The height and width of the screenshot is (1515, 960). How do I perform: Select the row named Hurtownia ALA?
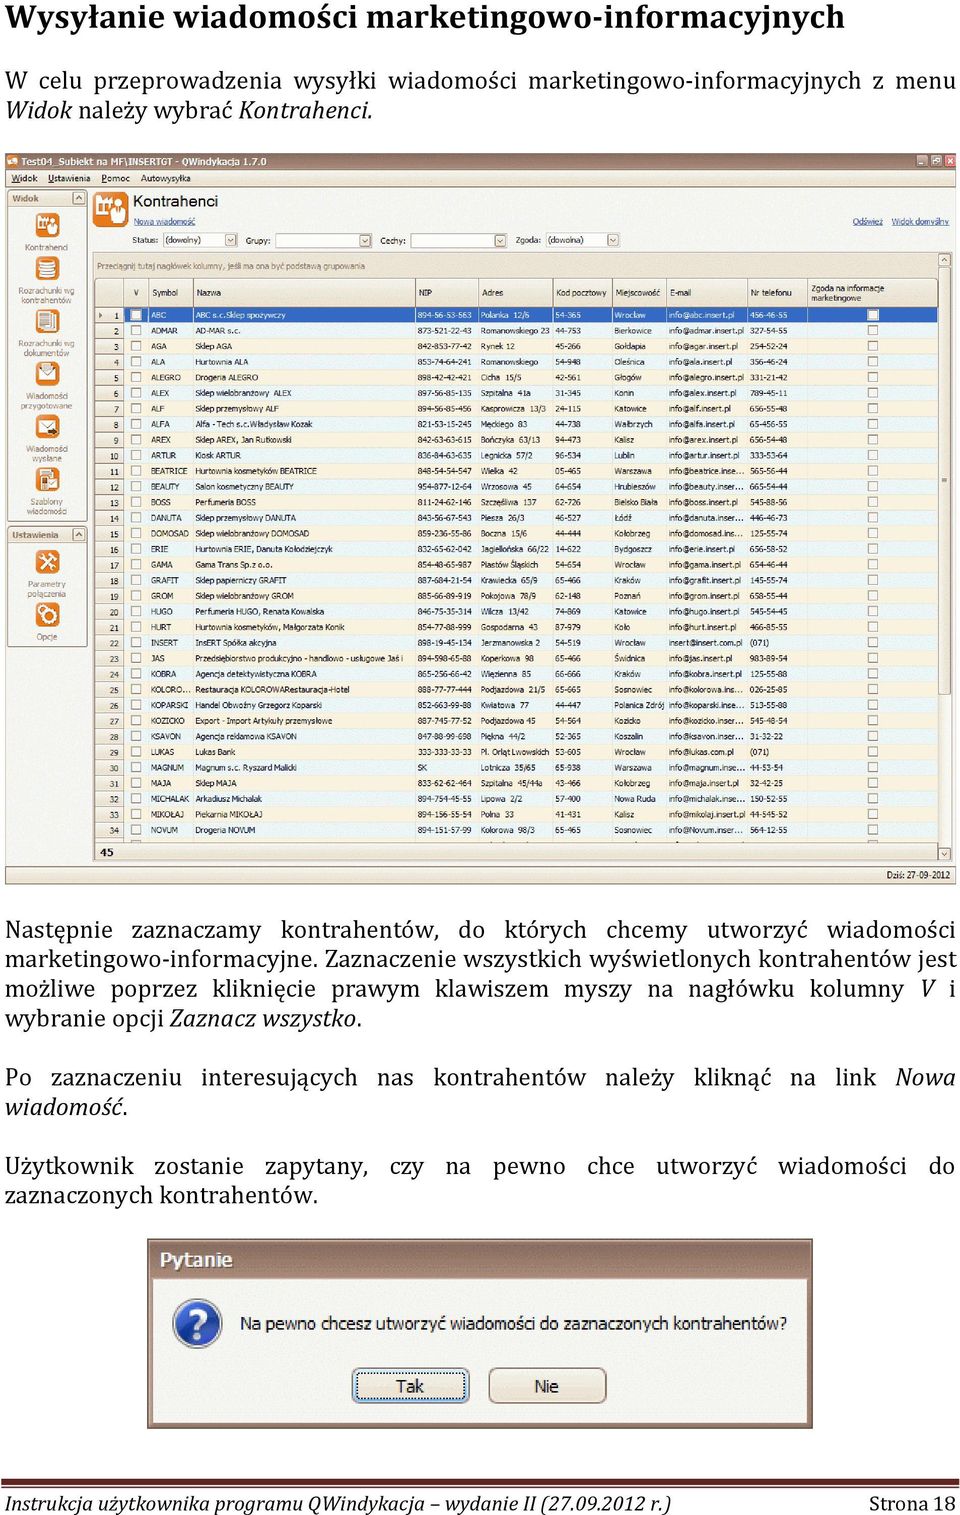point(516,362)
